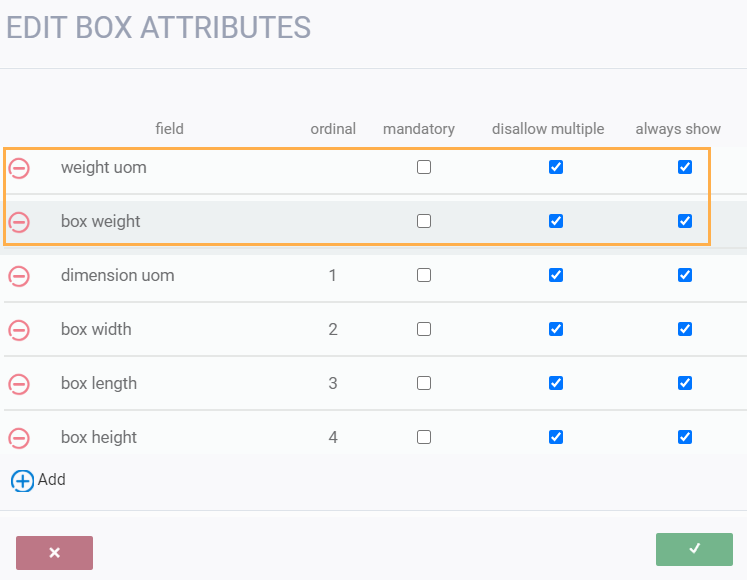Screen dimensions: 747x580
Task: Remove the box length attribute
Action: tap(19, 384)
